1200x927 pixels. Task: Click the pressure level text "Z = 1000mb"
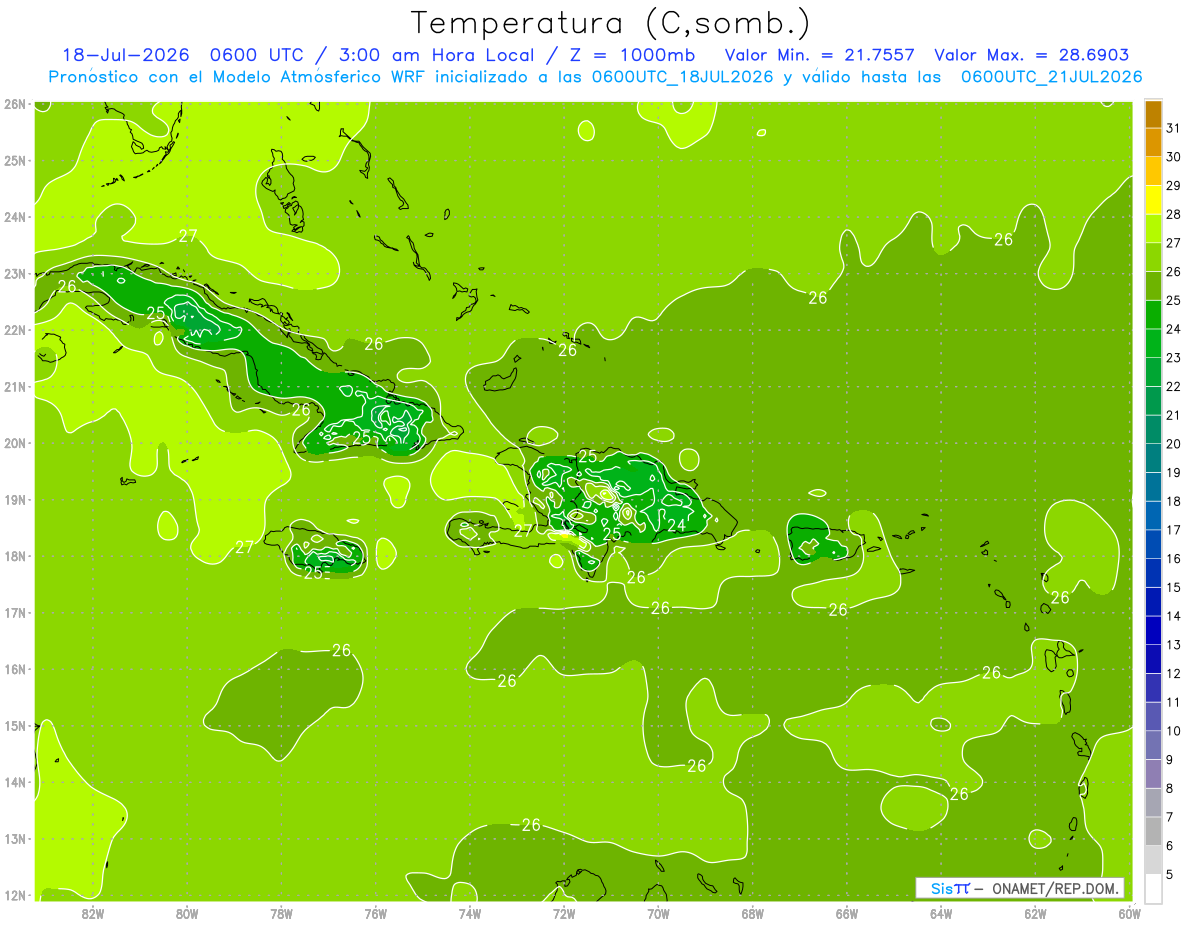[632, 55]
